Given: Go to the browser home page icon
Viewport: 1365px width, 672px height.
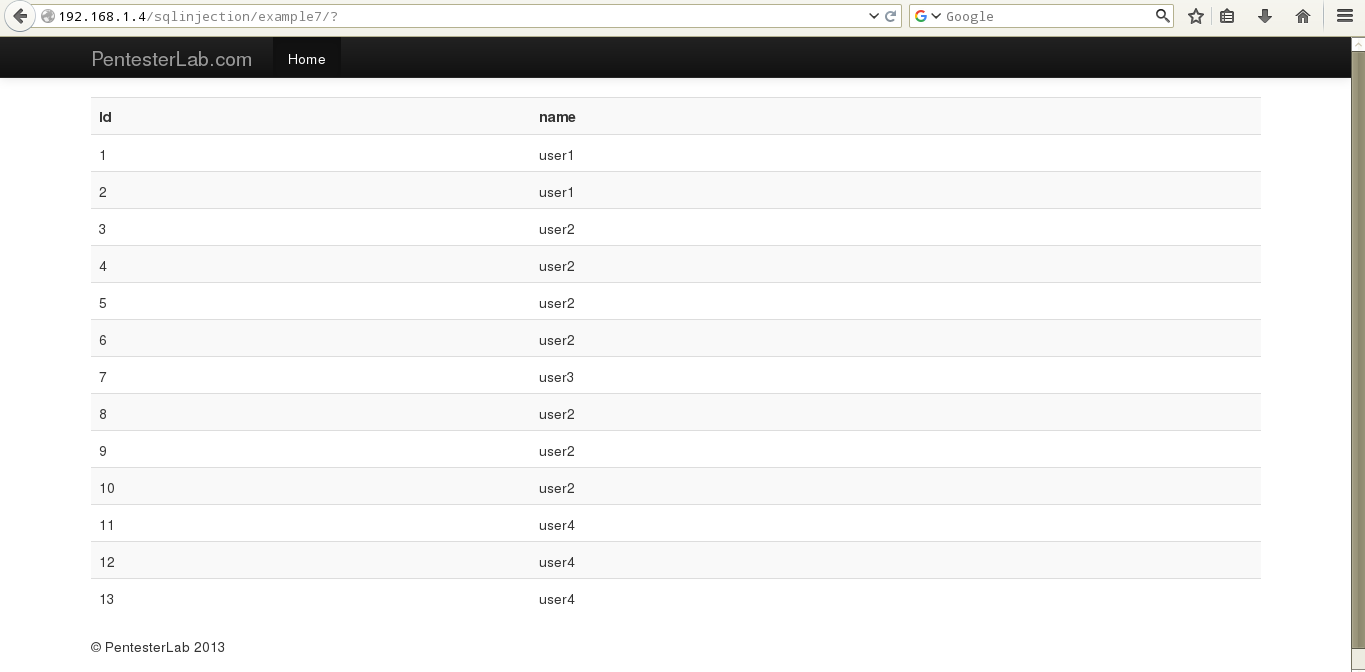Looking at the screenshot, I should point(1302,16).
